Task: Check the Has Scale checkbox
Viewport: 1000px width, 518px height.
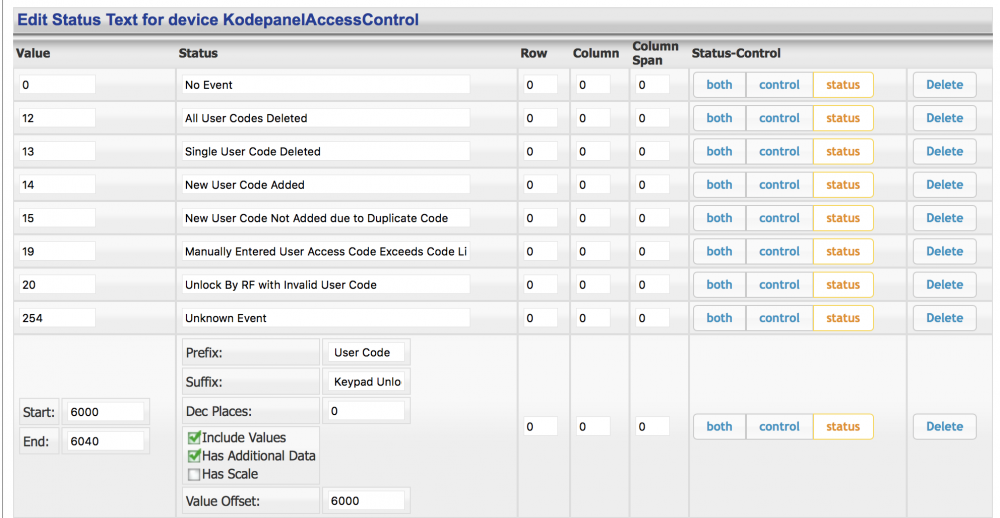Action: tap(194, 474)
